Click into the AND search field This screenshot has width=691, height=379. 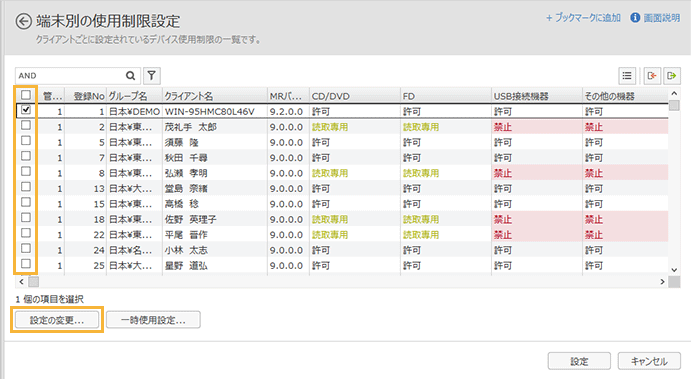click(71, 76)
